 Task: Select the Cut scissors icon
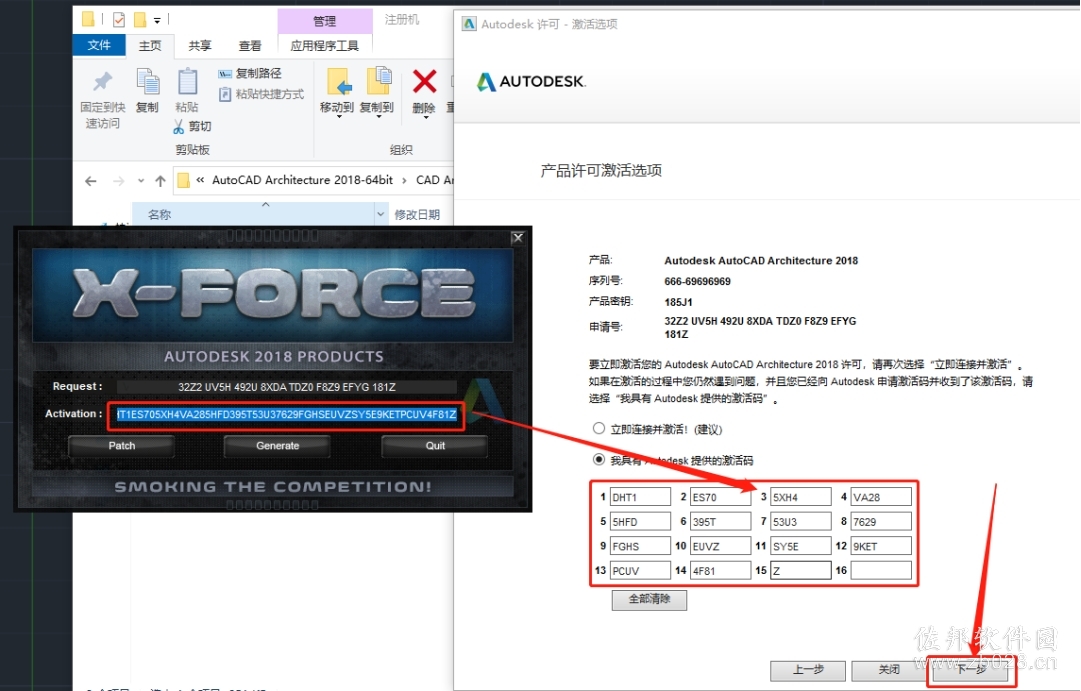pyautogui.click(x=179, y=126)
